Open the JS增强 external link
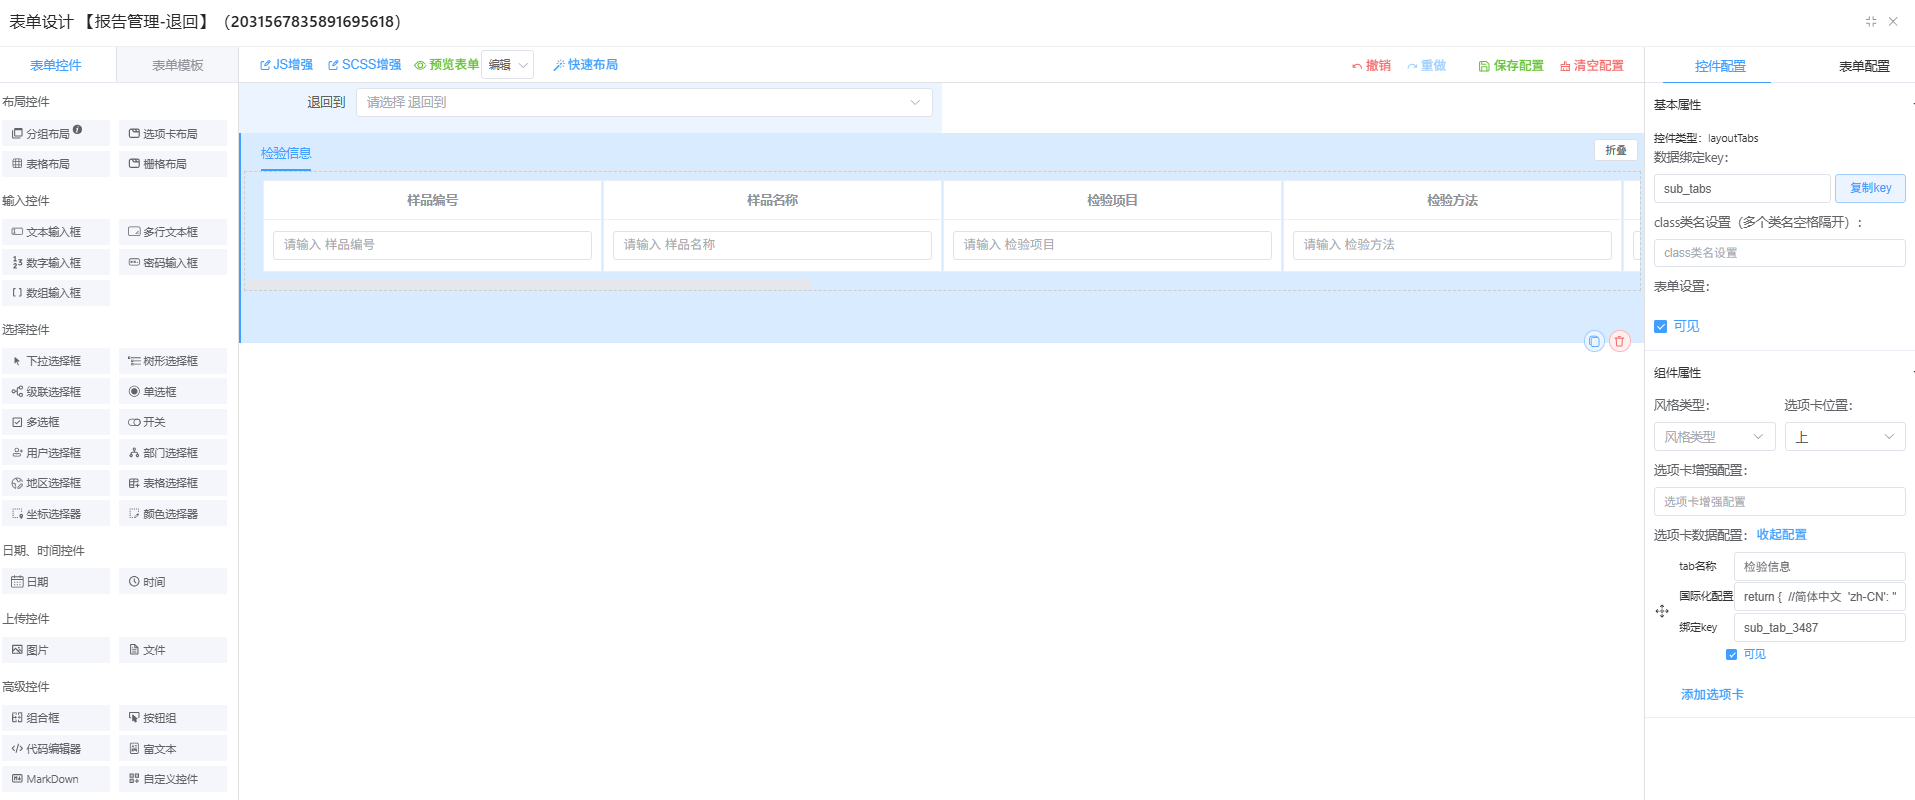 click(x=286, y=65)
